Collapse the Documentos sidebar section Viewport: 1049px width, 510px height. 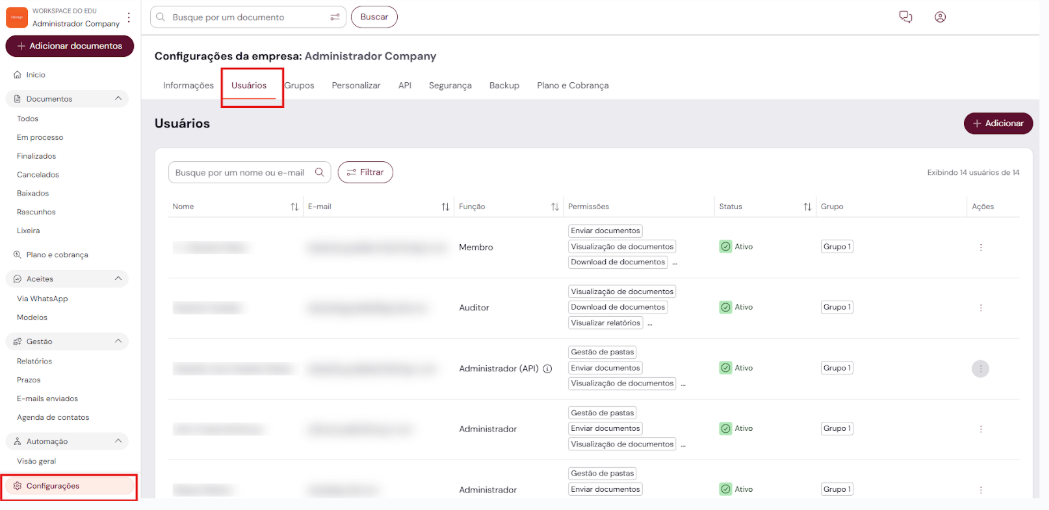pyautogui.click(x=119, y=99)
